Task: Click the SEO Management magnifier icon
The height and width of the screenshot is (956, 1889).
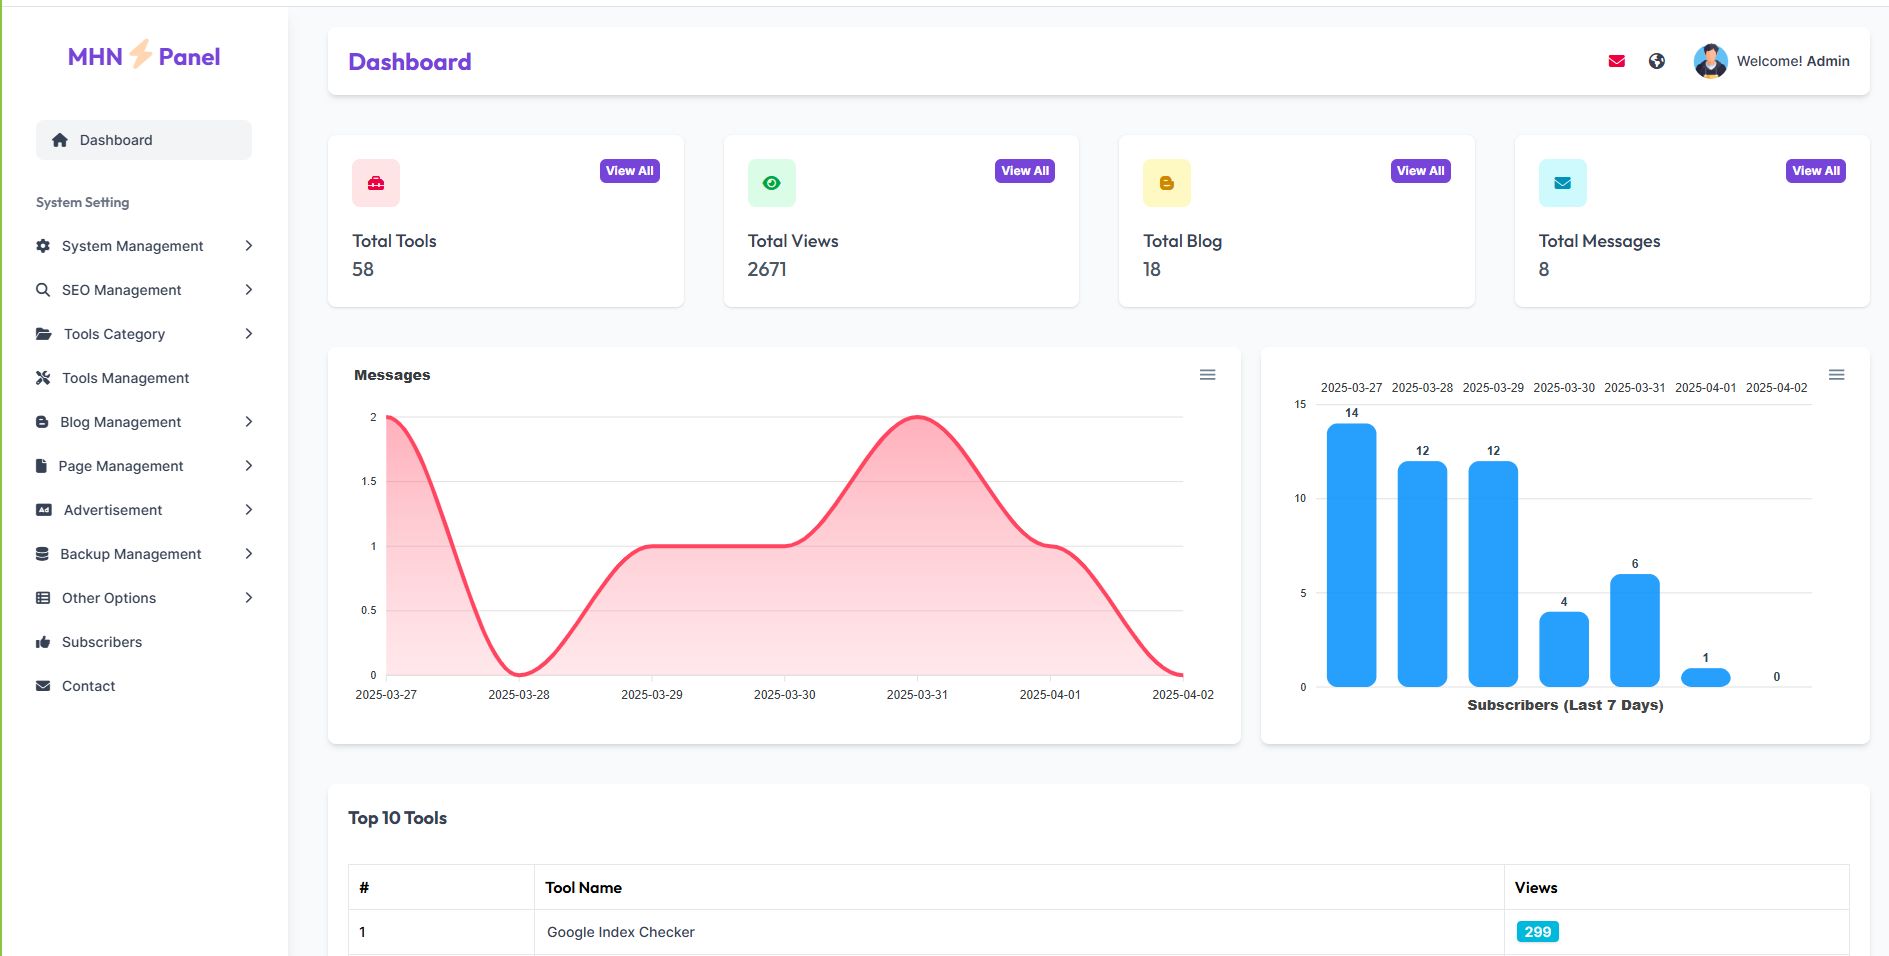Action: click(43, 290)
